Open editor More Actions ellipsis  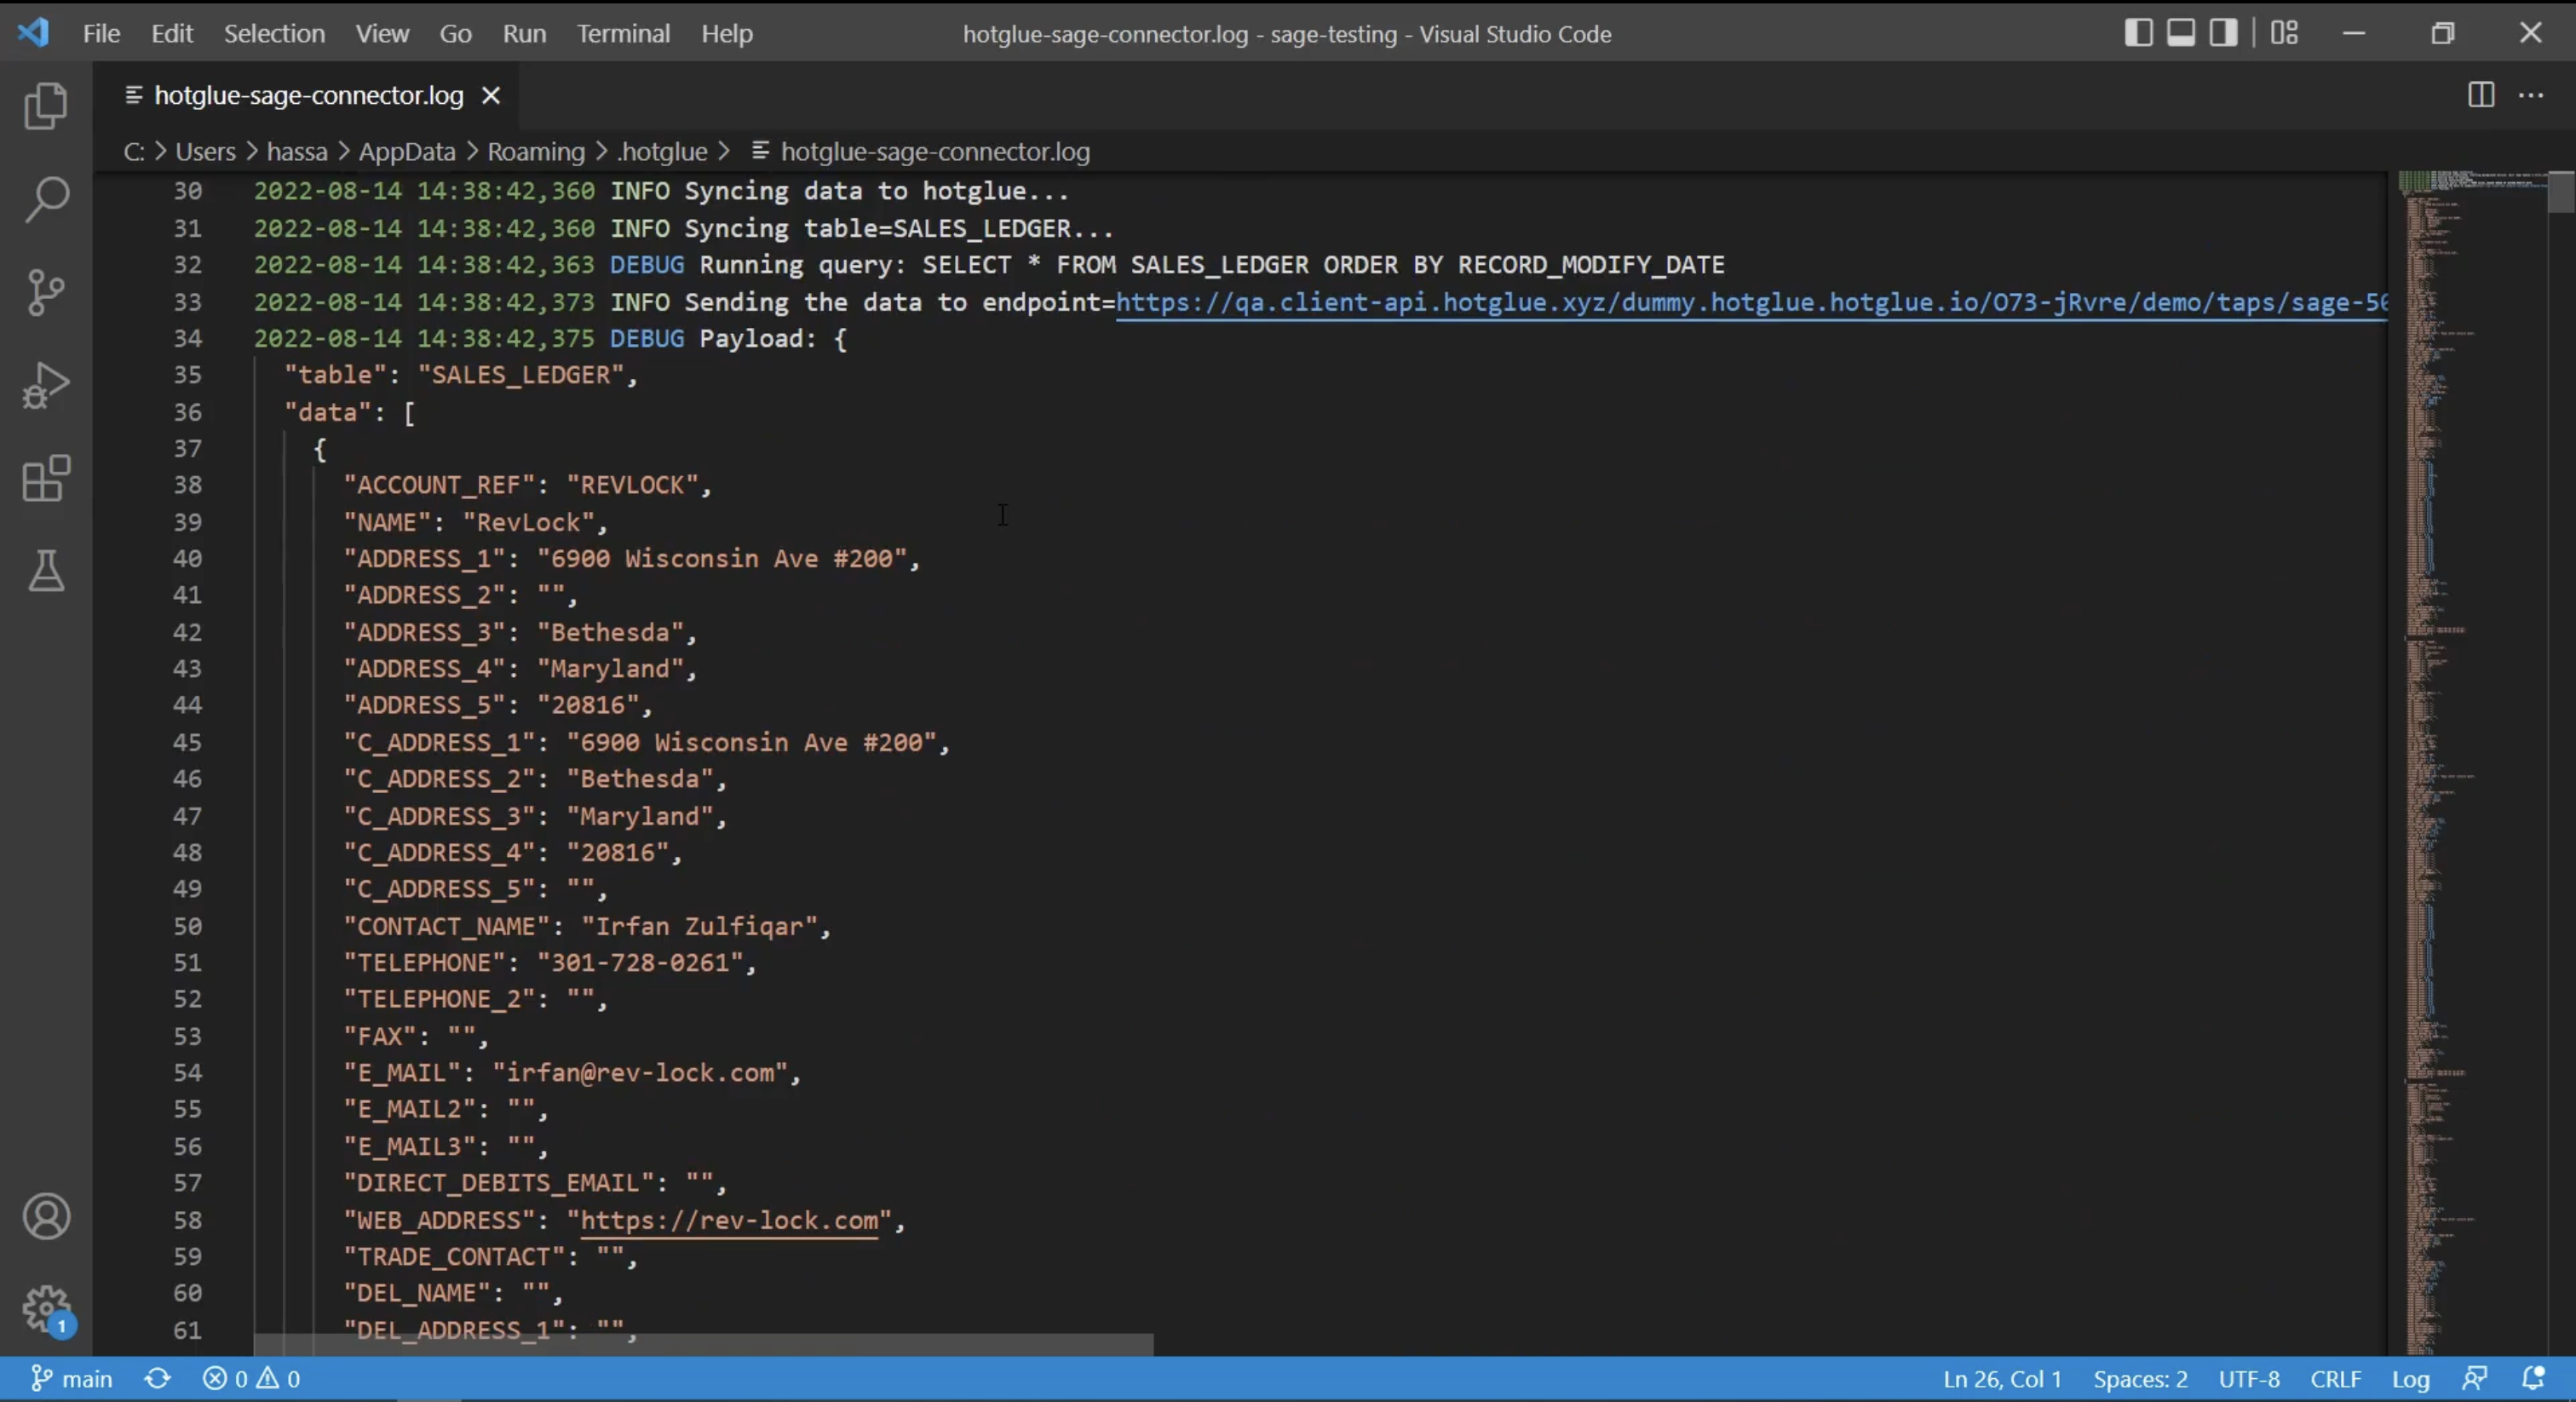(2531, 95)
